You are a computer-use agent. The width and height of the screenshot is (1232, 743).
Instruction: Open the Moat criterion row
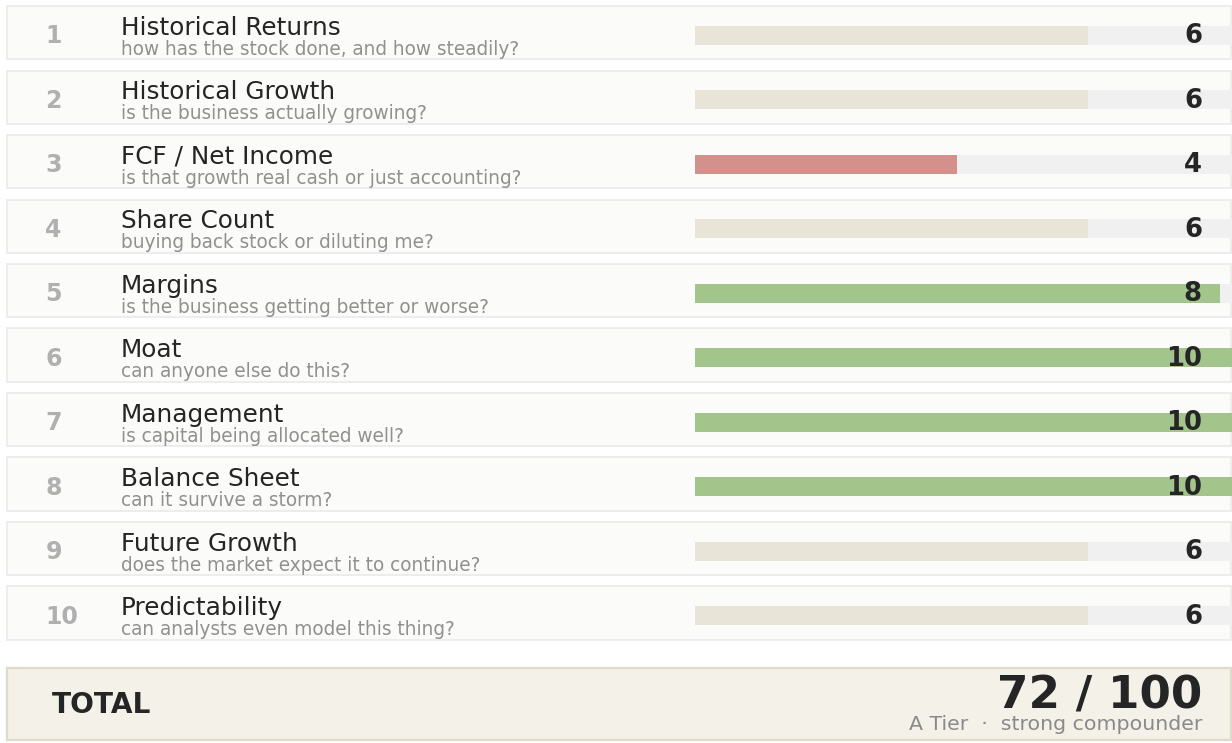619,355
